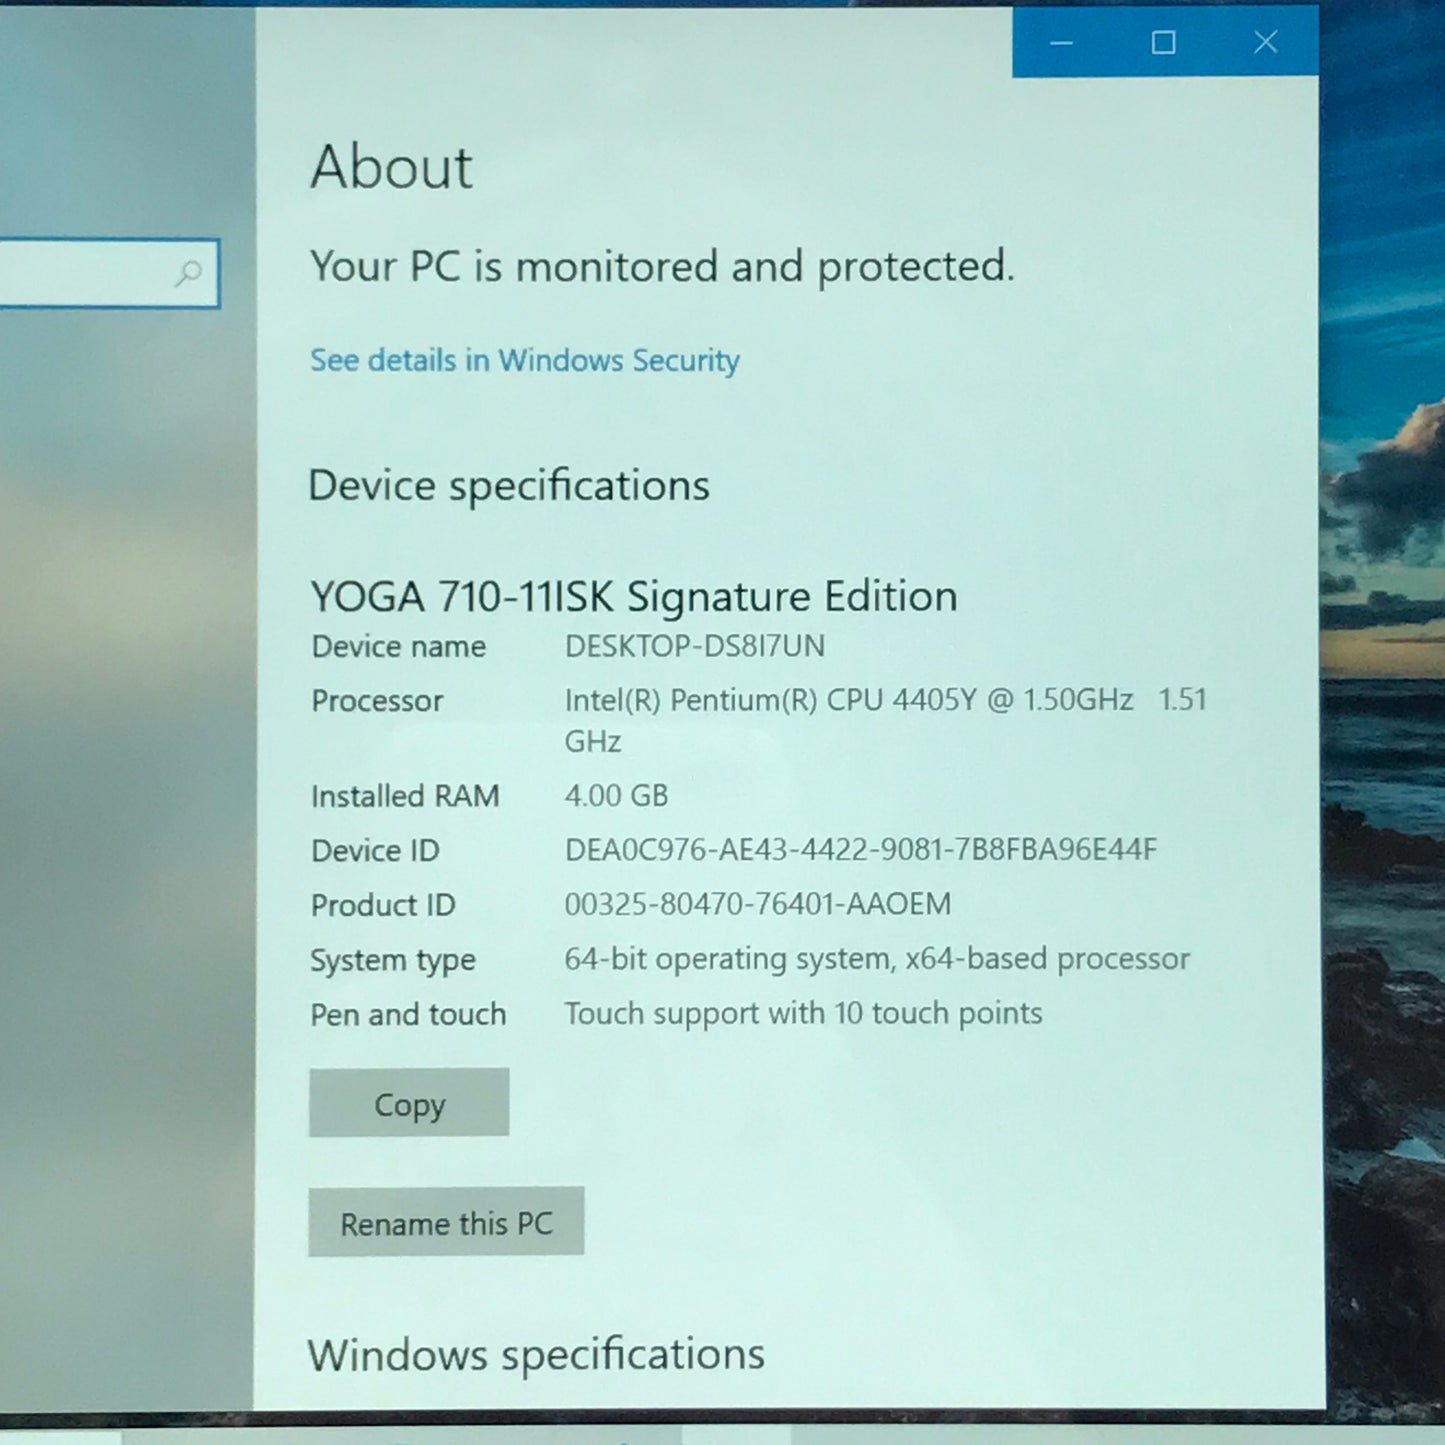Image resolution: width=1445 pixels, height=1445 pixels.
Task: Click 64-bit operating system value
Action: point(877,959)
